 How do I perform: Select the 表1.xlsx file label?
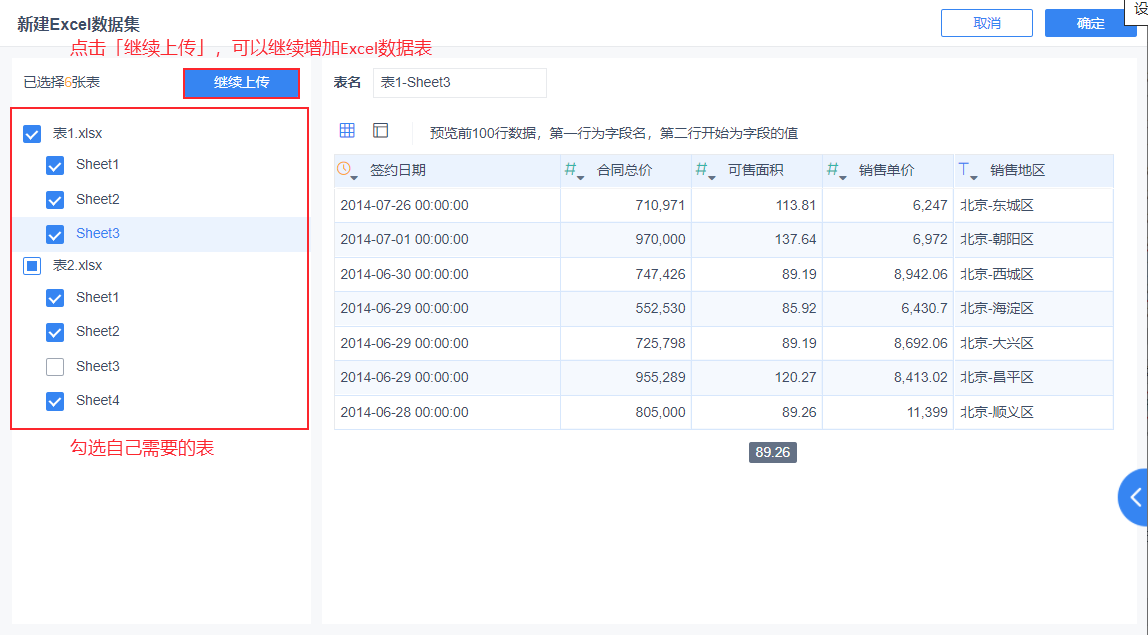coord(77,133)
